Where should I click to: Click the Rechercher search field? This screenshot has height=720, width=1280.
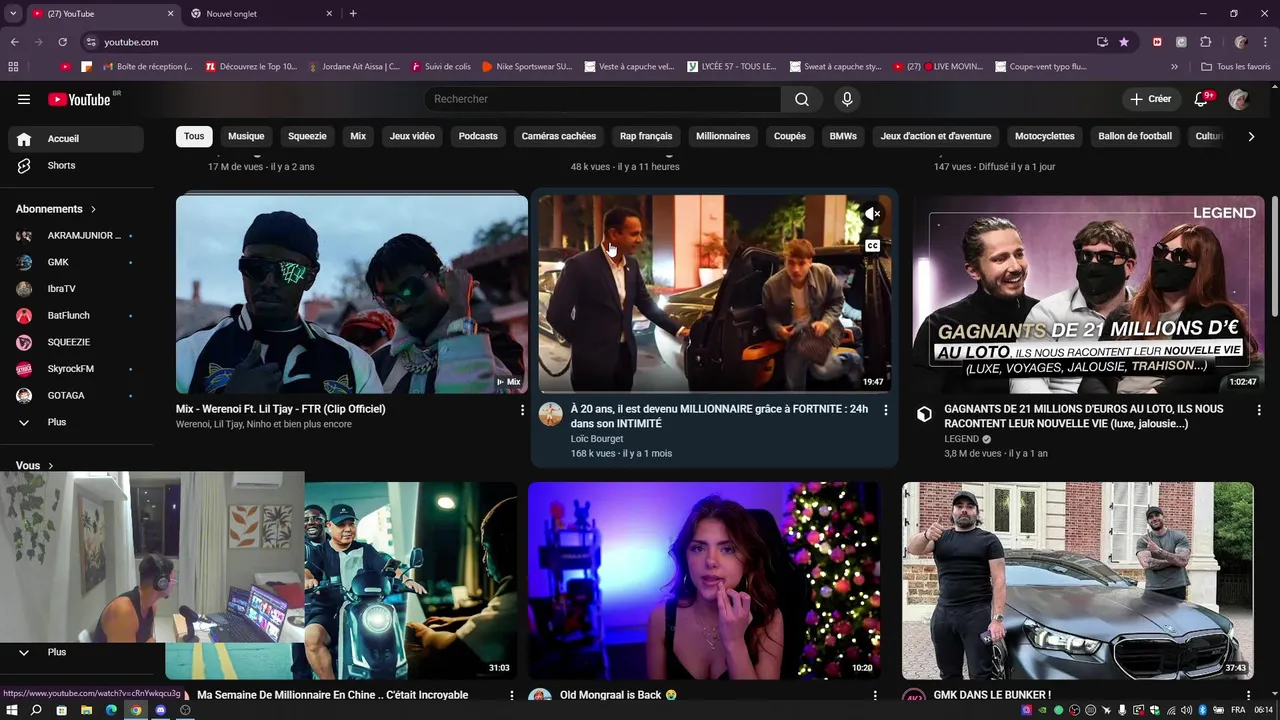click(603, 99)
